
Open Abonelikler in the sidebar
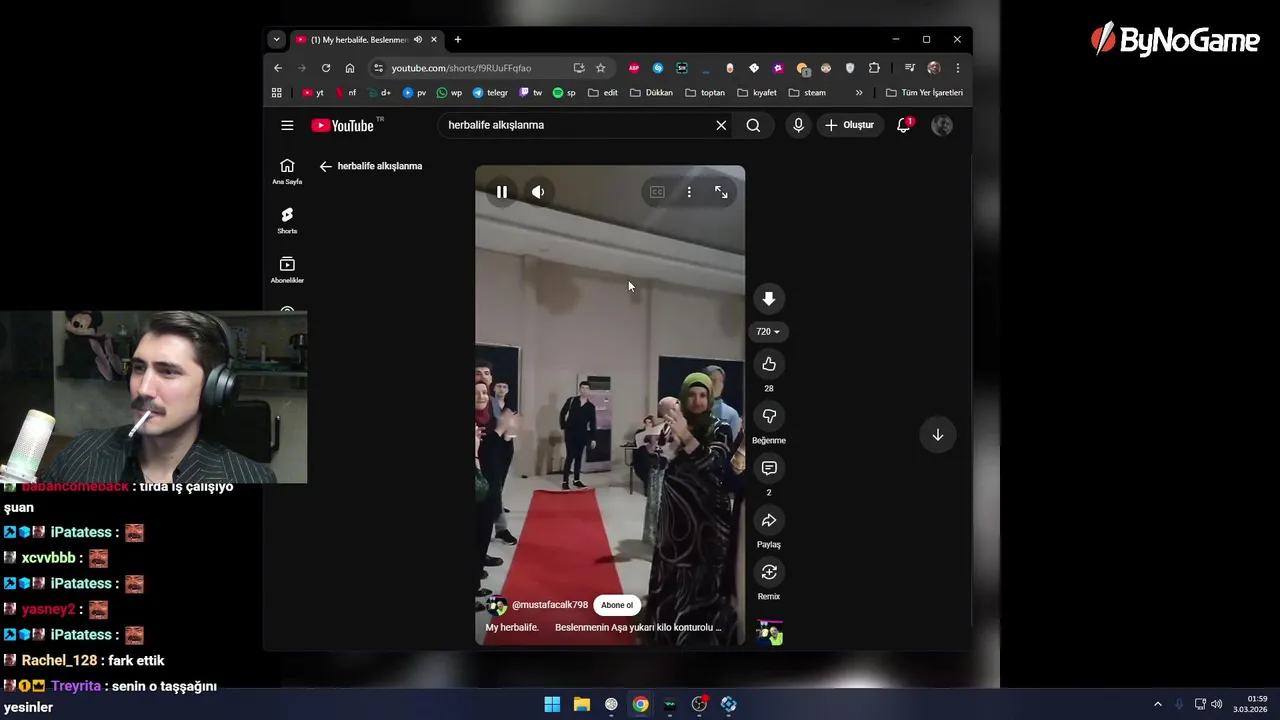tap(287, 270)
